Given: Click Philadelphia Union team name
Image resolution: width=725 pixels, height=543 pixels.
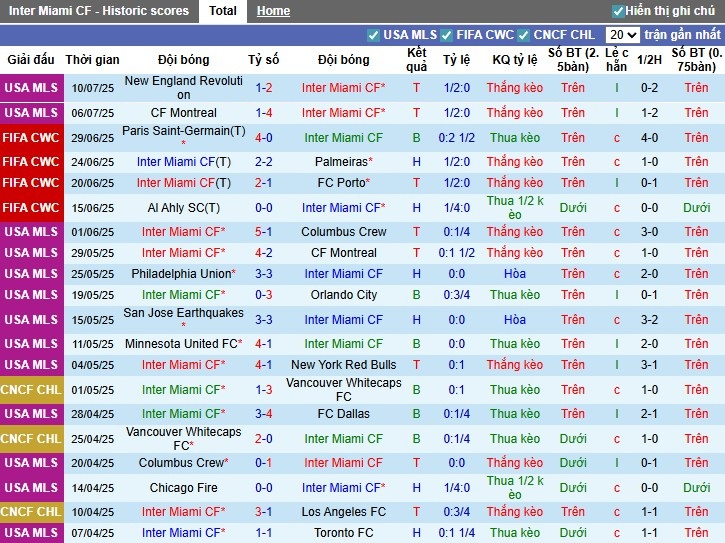Looking at the screenshot, I should pos(181,273).
